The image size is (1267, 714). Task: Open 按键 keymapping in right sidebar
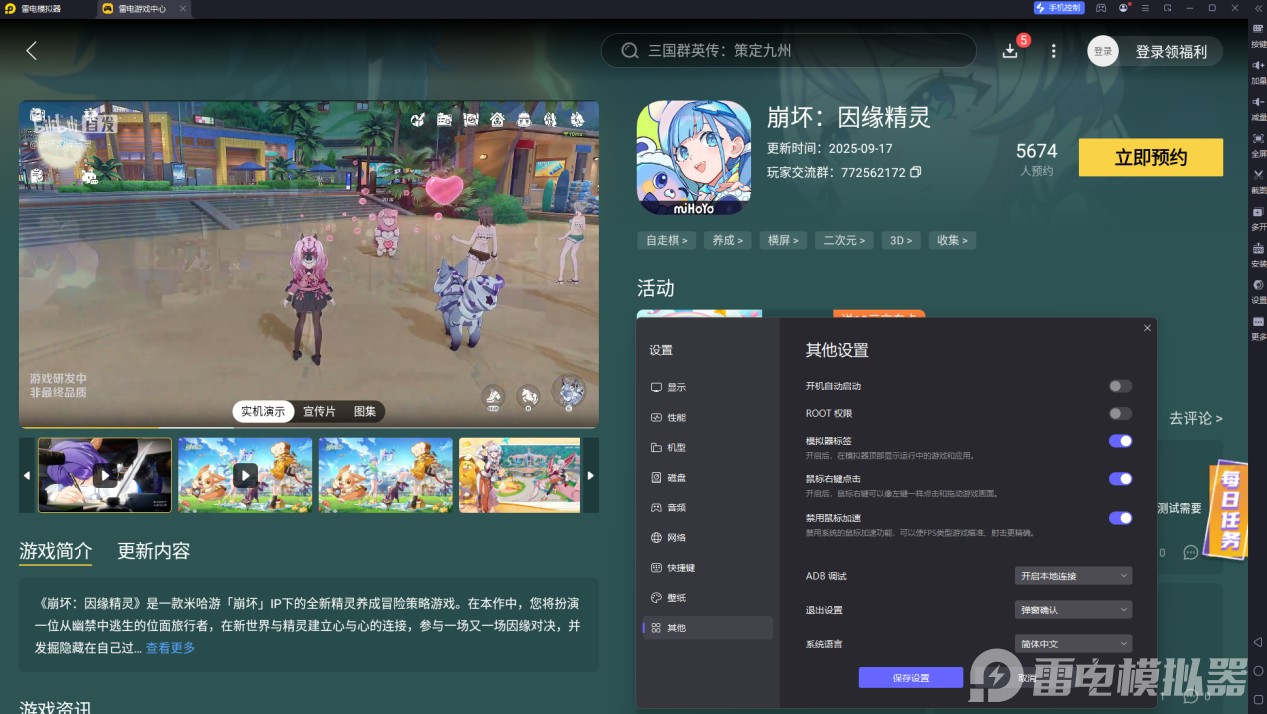pyautogui.click(x=1258, y=35)
